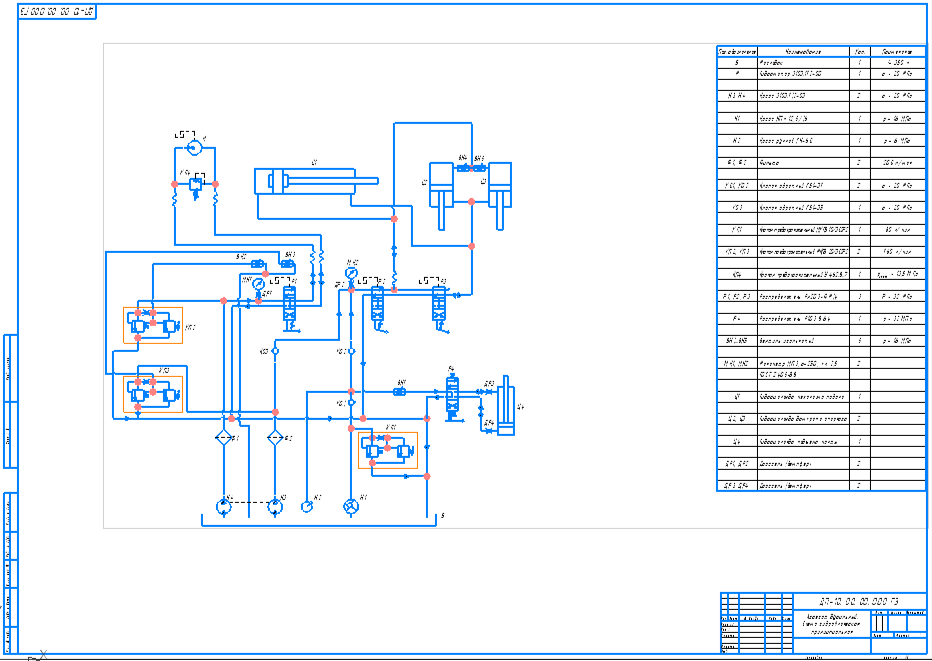
Task: Select the vertical cylinder at far right of schematic
Action: pyautogui.click(x=507, y=404)
